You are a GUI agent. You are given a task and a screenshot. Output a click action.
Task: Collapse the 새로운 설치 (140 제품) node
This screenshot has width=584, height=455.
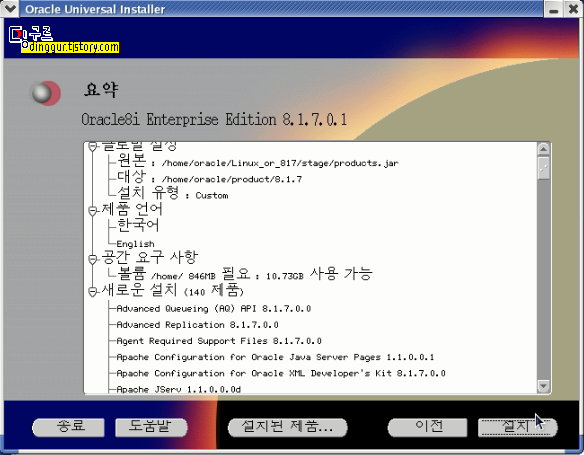point(92,292)
